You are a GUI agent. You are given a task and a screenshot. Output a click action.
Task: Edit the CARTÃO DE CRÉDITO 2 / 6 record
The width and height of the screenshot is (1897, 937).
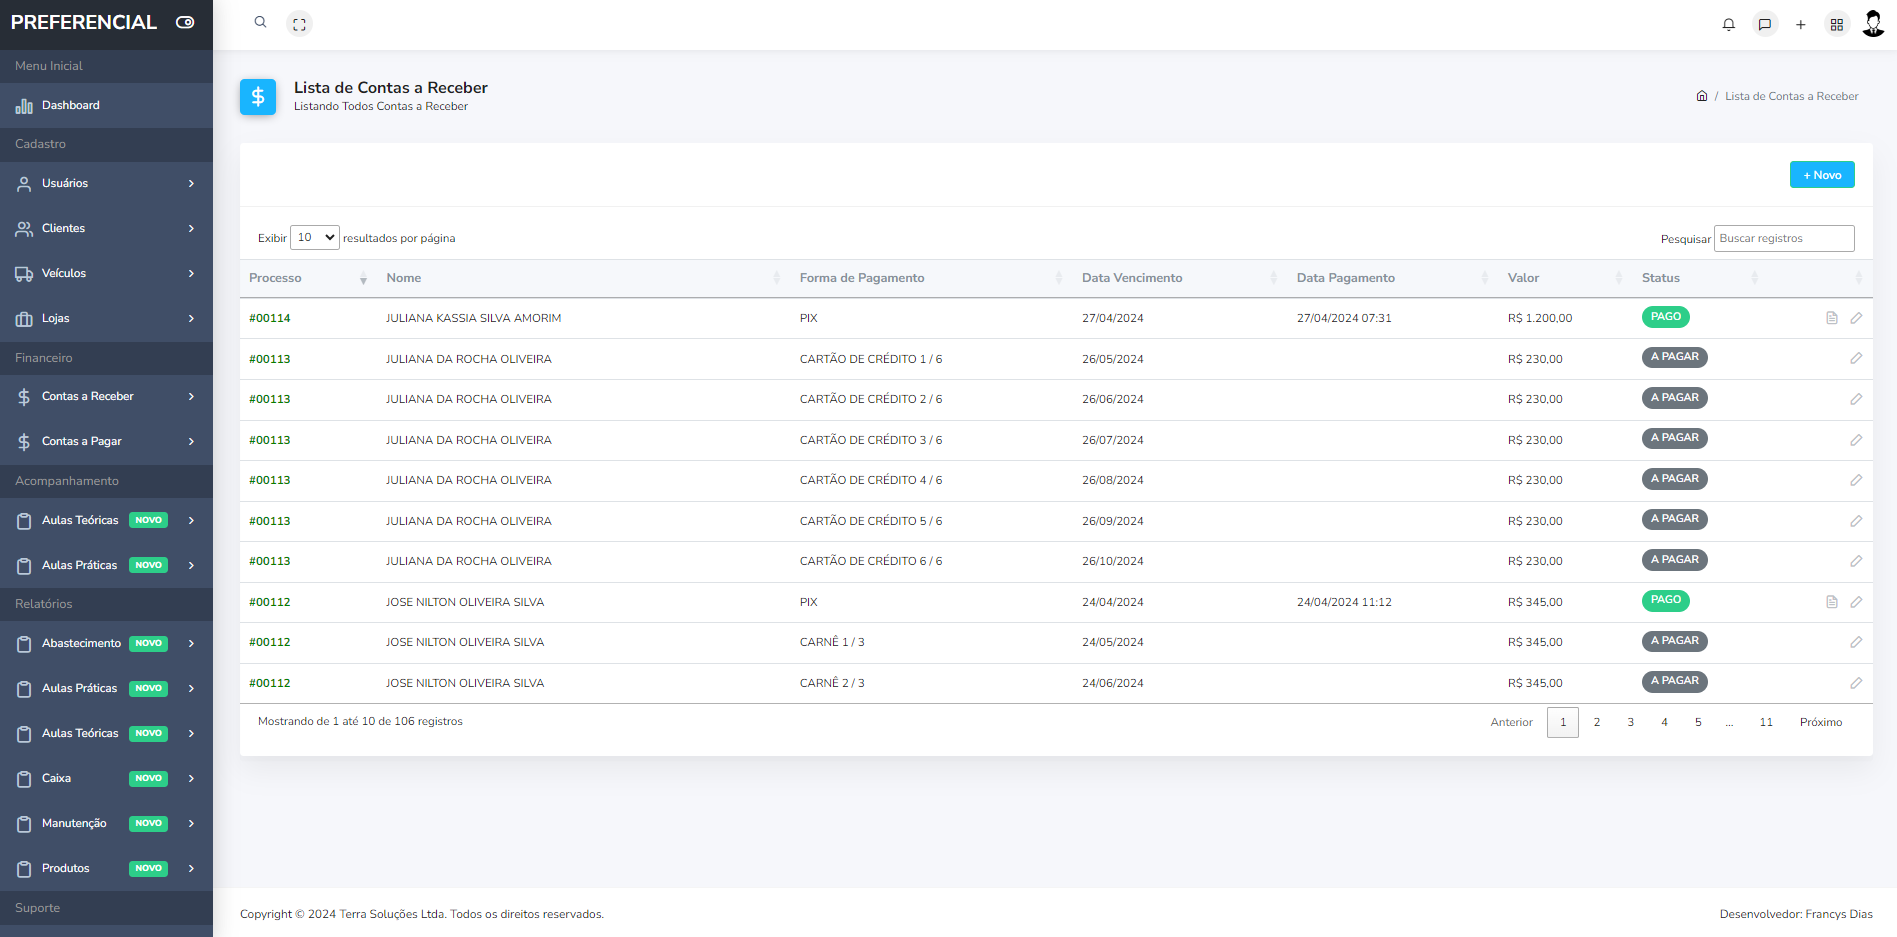[1856, 399]
